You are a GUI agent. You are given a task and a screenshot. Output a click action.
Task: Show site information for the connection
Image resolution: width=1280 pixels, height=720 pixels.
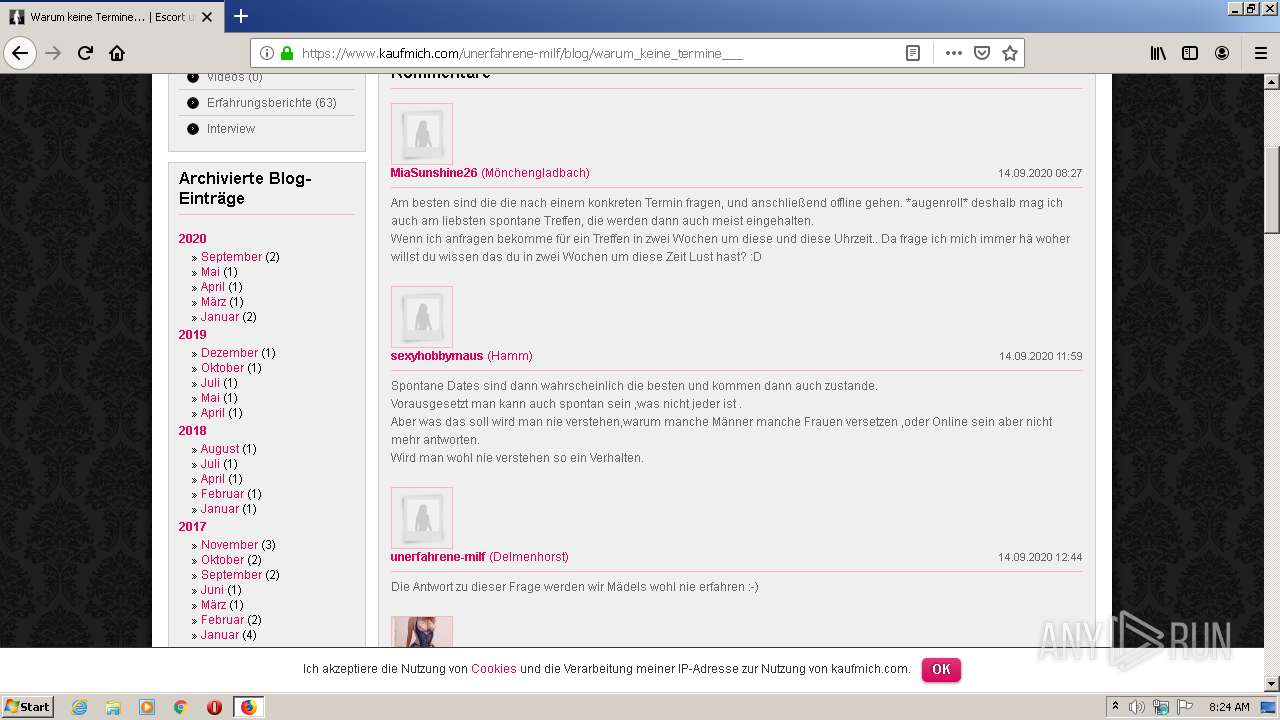(267, 53)
